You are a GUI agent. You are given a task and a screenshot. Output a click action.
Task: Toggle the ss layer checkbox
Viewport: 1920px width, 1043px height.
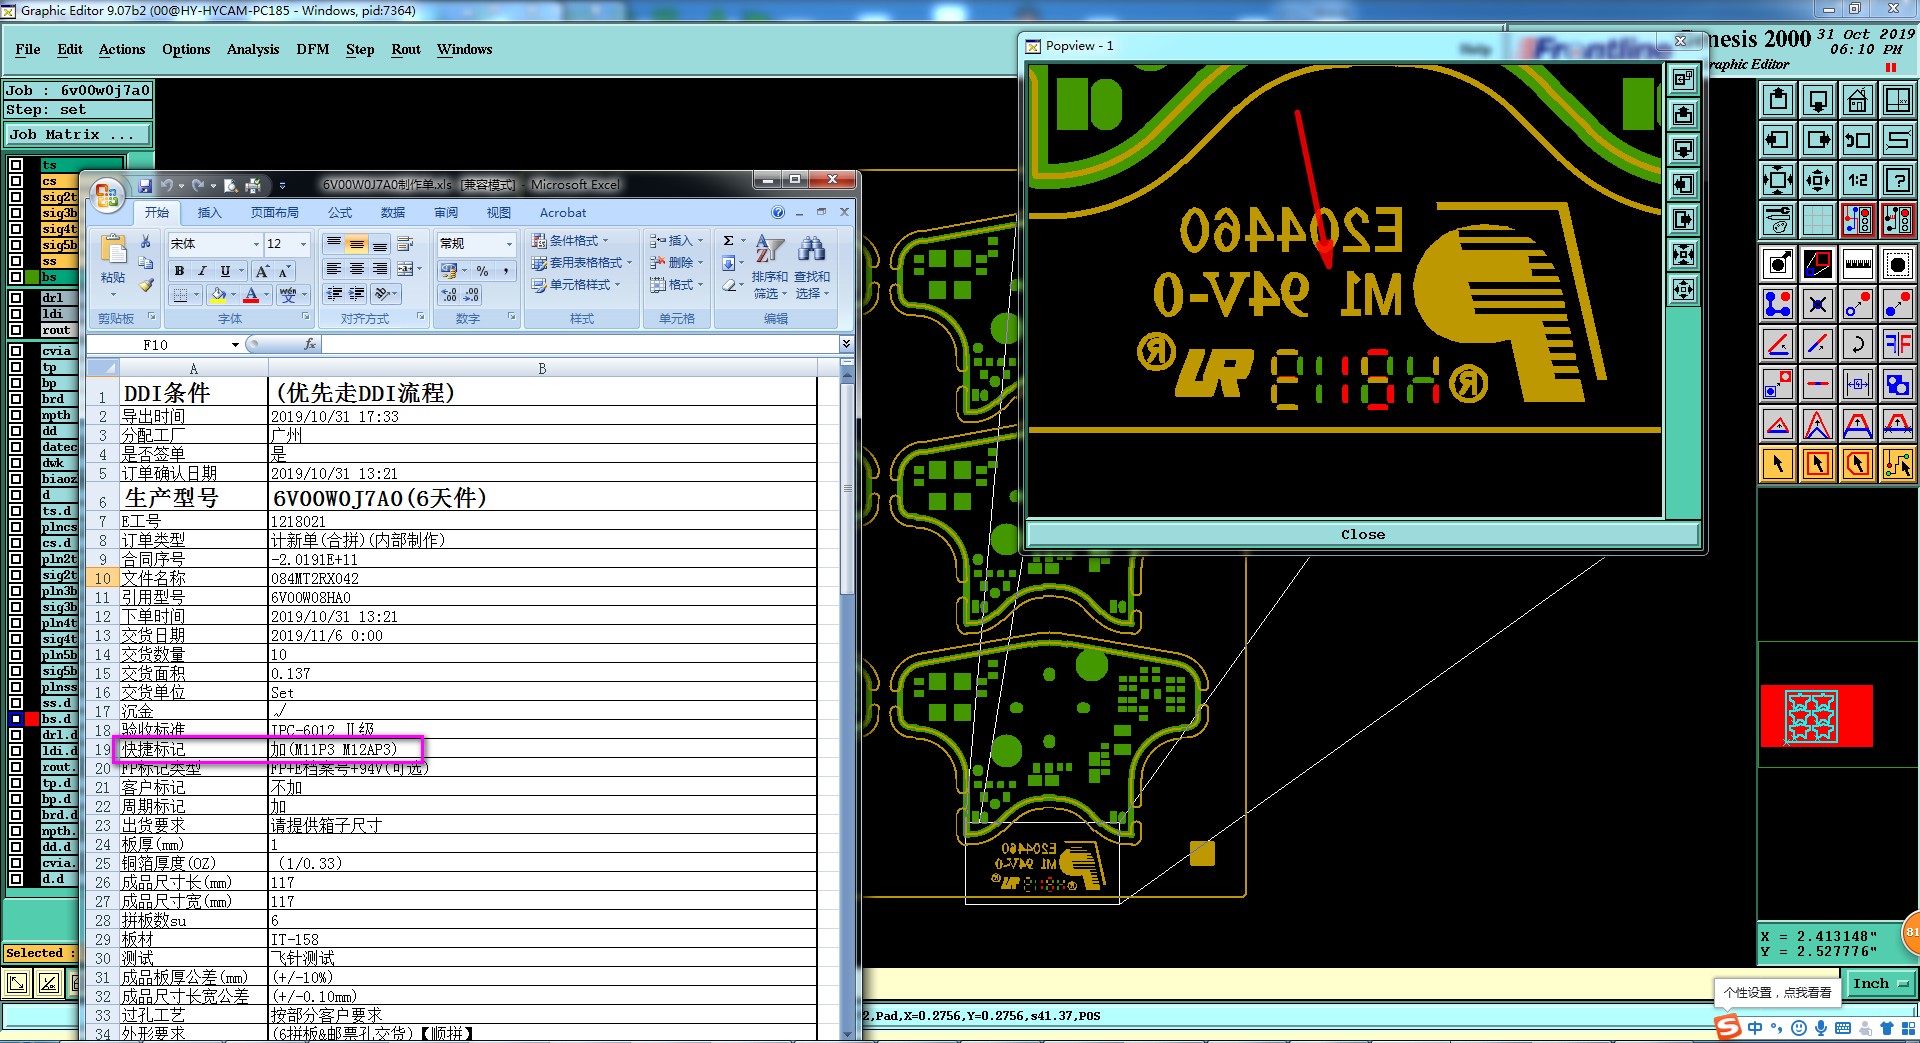[16, 261]
